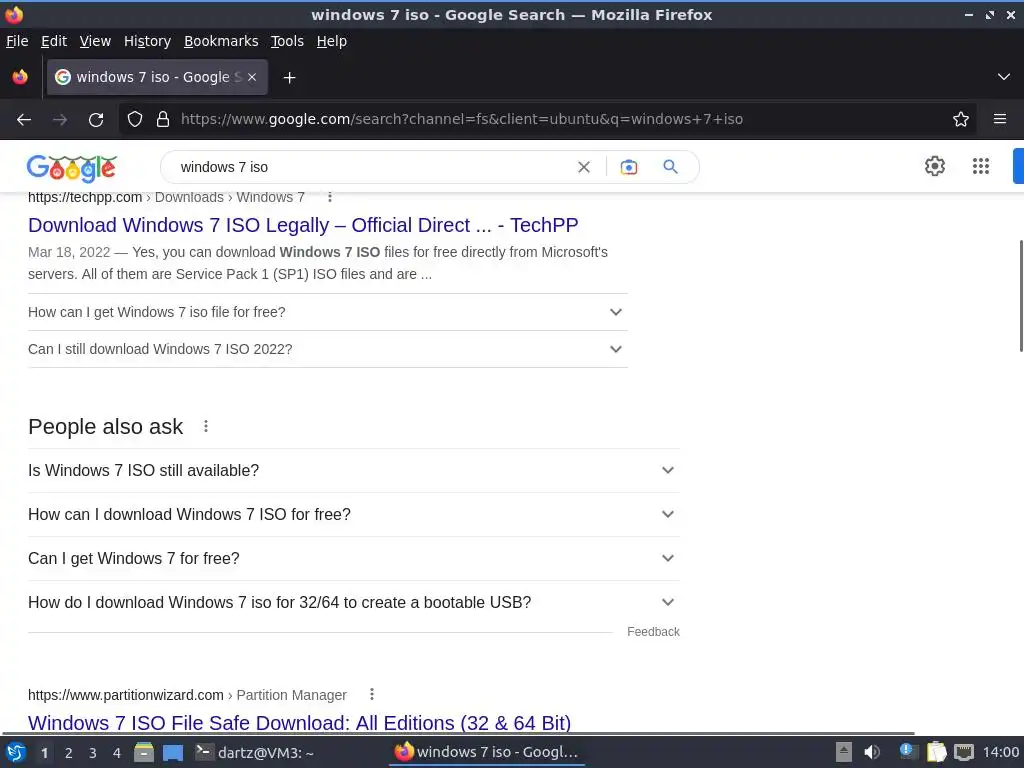This screenshot has height=768, width=1024.
Task: Expand How can I download Windows 7 ISO for free
Action: pos(354,515)
